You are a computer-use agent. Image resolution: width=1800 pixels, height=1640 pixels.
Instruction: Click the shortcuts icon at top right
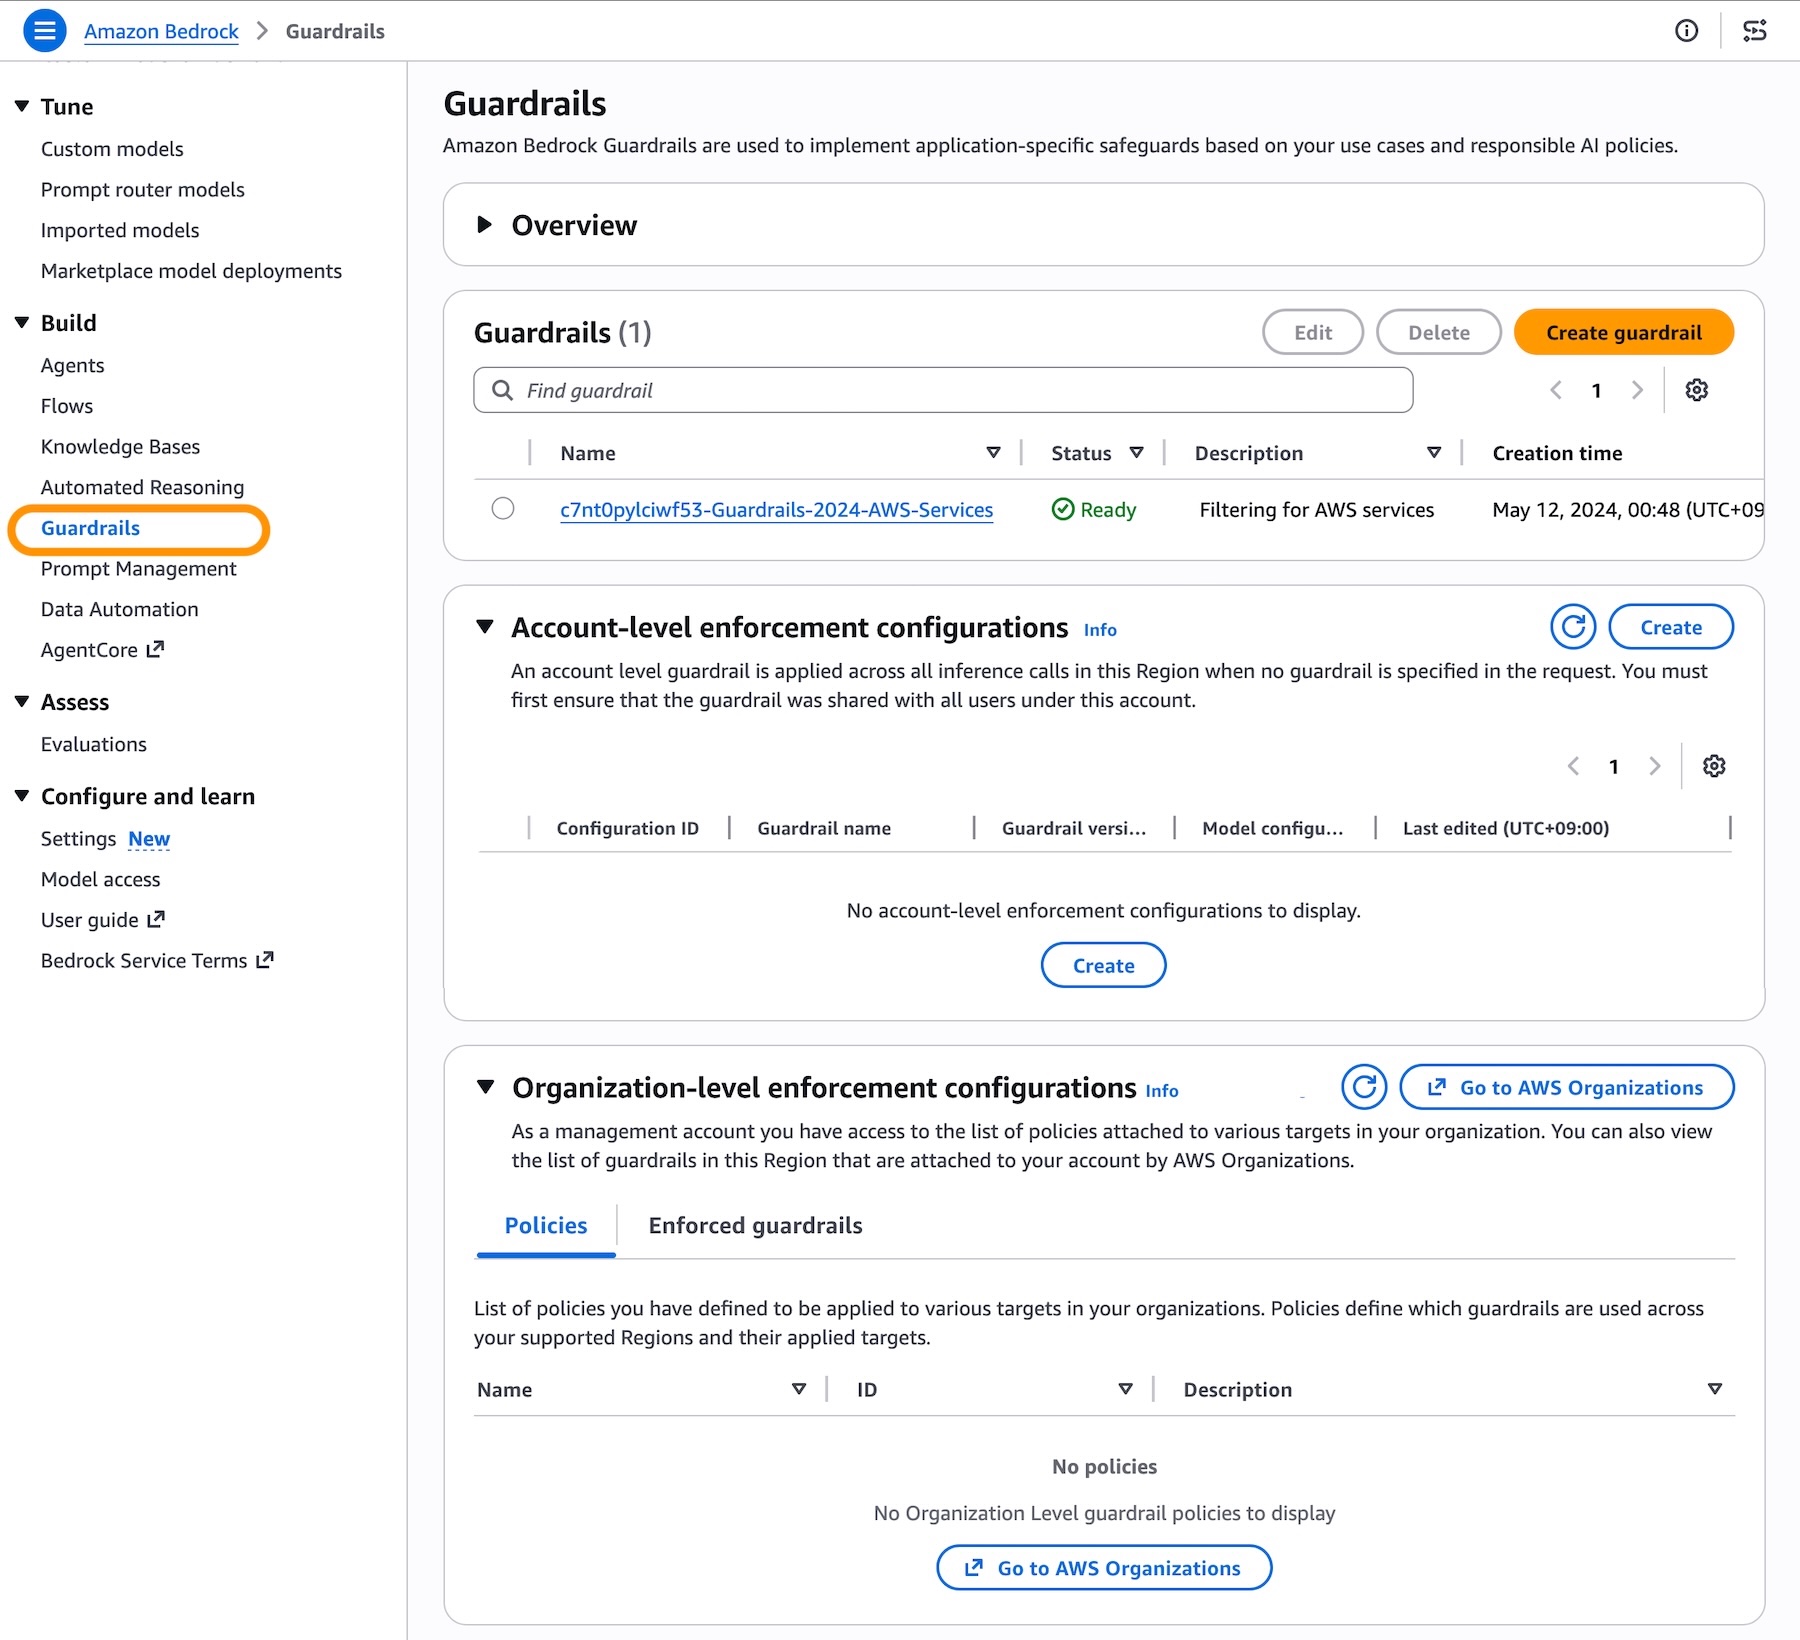coord(1757,31)
